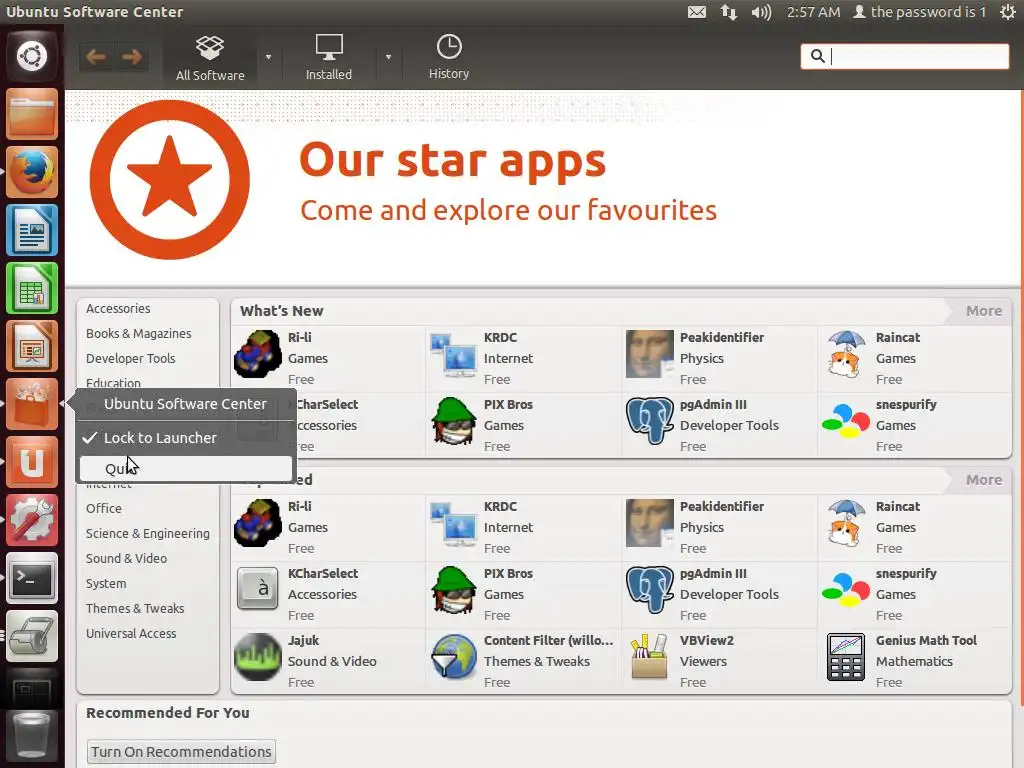Open the All Software view
Screen dimensions: 1024x768
[210, 57]
